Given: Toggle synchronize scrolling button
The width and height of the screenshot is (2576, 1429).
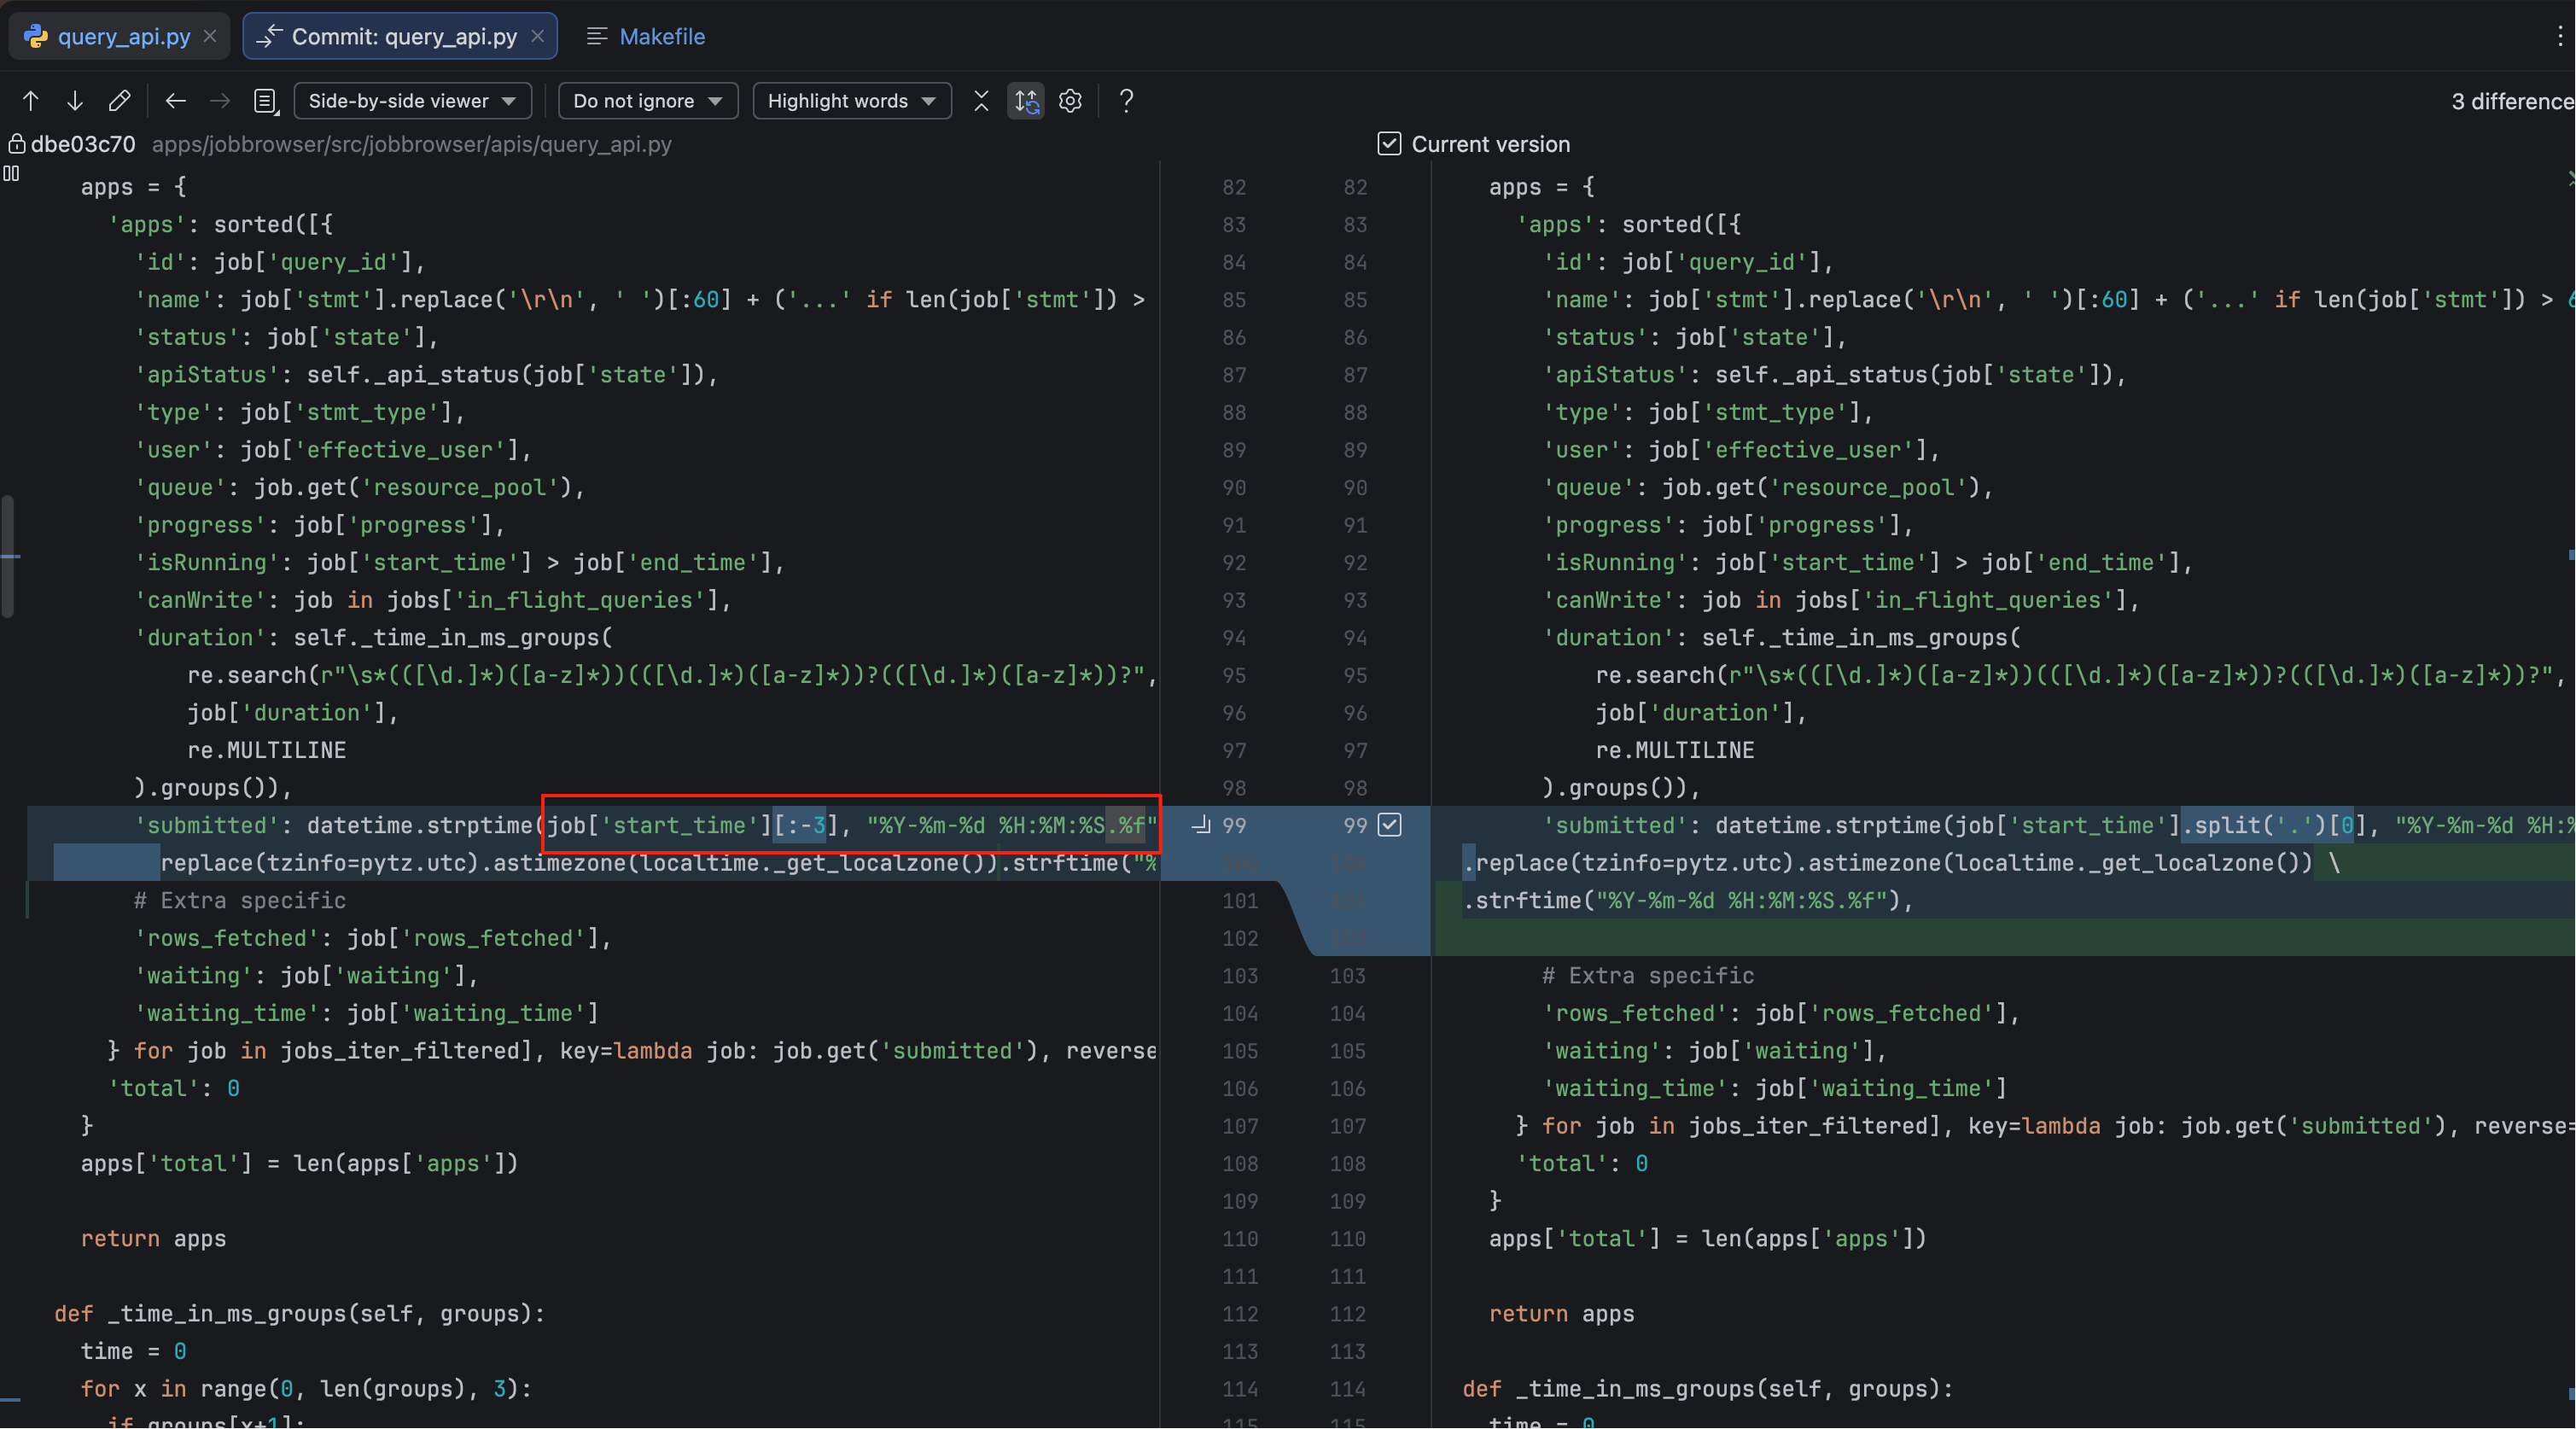Looking at the screenshot, I should 1026,101.
